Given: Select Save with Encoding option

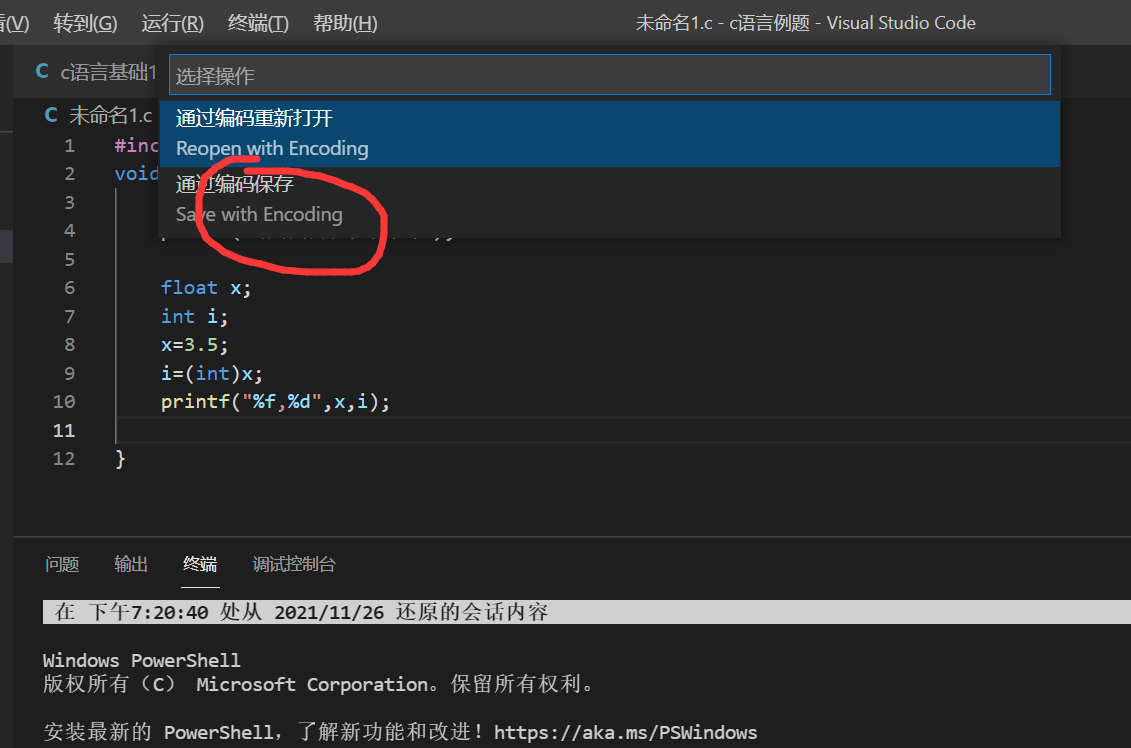Looking at the screenshot, I should coord(609,200).
